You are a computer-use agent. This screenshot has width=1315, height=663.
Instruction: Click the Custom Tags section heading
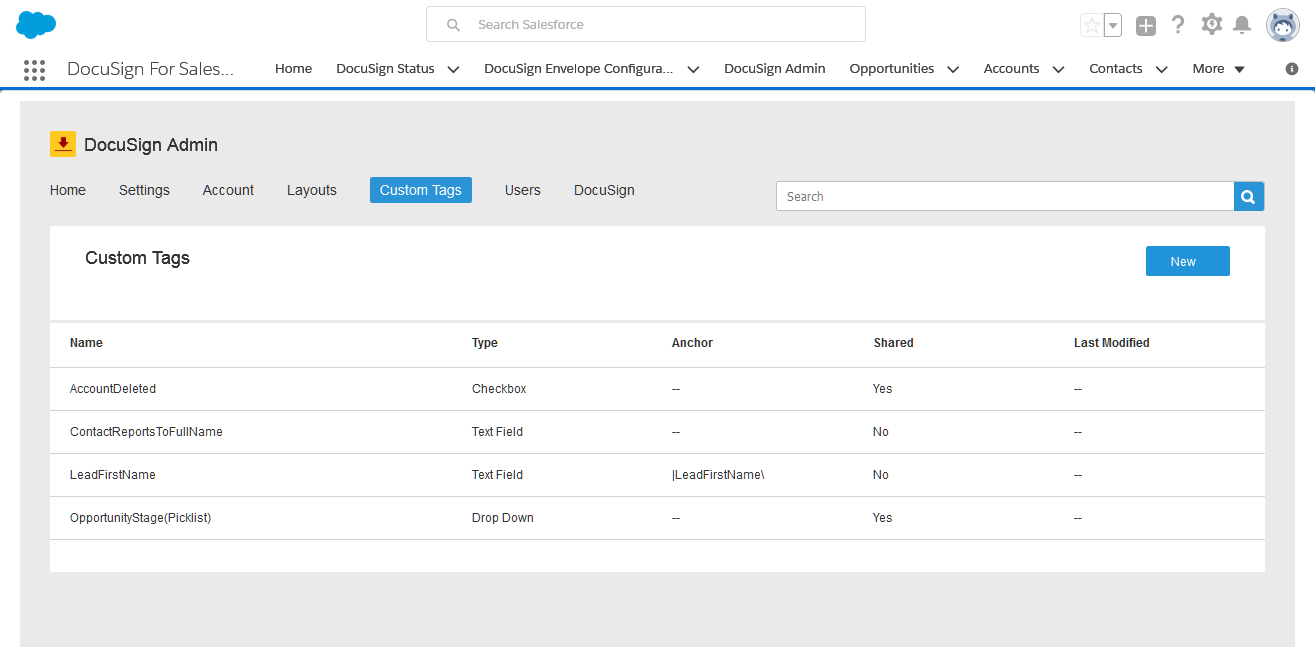click(x=137, y=258)
